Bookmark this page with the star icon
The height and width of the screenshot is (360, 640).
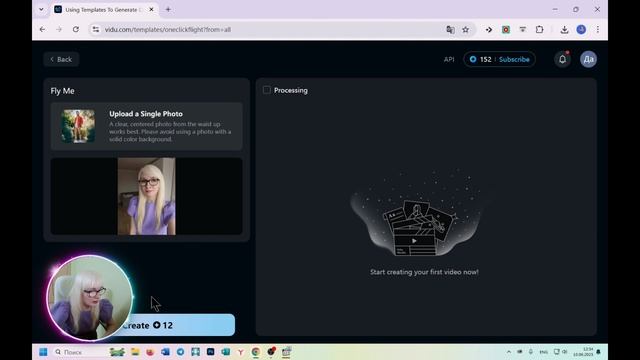465,29
